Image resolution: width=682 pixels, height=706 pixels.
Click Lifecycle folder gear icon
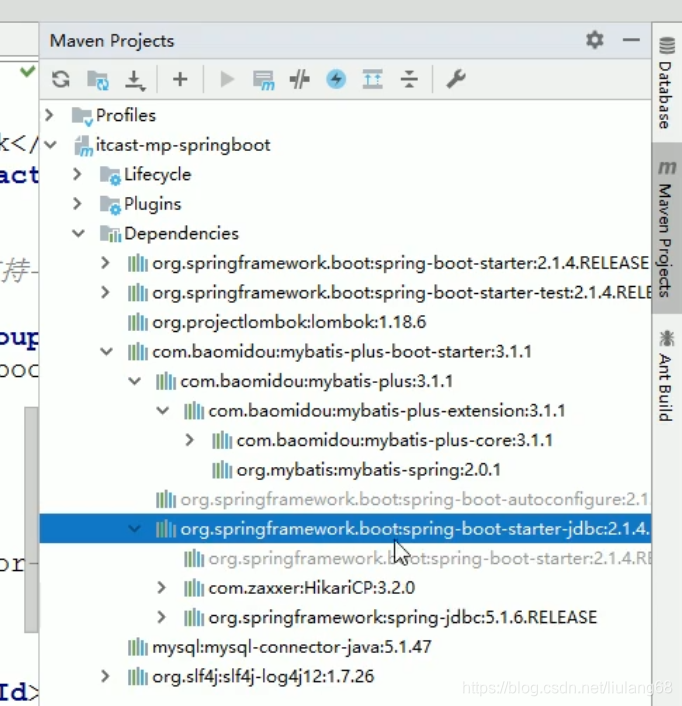[x=110, y=176]
